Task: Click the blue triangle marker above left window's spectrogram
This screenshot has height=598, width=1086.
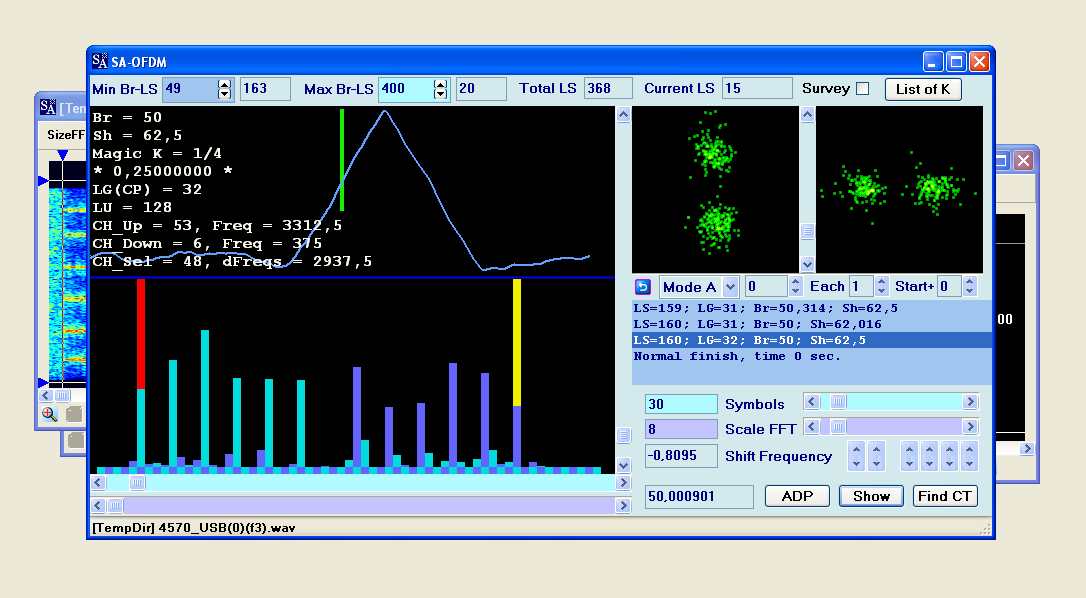Action: tap(62, 155)
